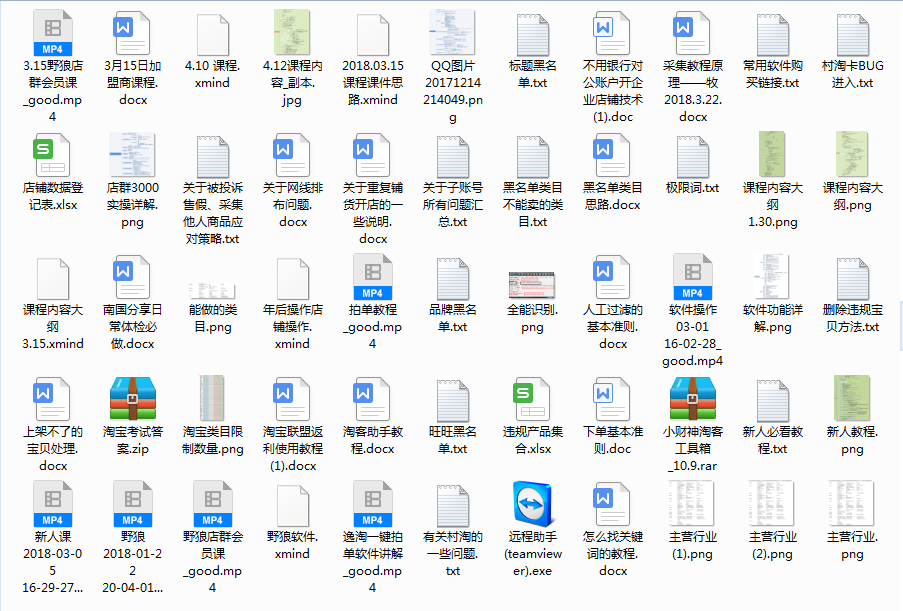Select the 淘宝考试答案.zip archive
This screenshot has height=611, width=903.
pos(132,398)
